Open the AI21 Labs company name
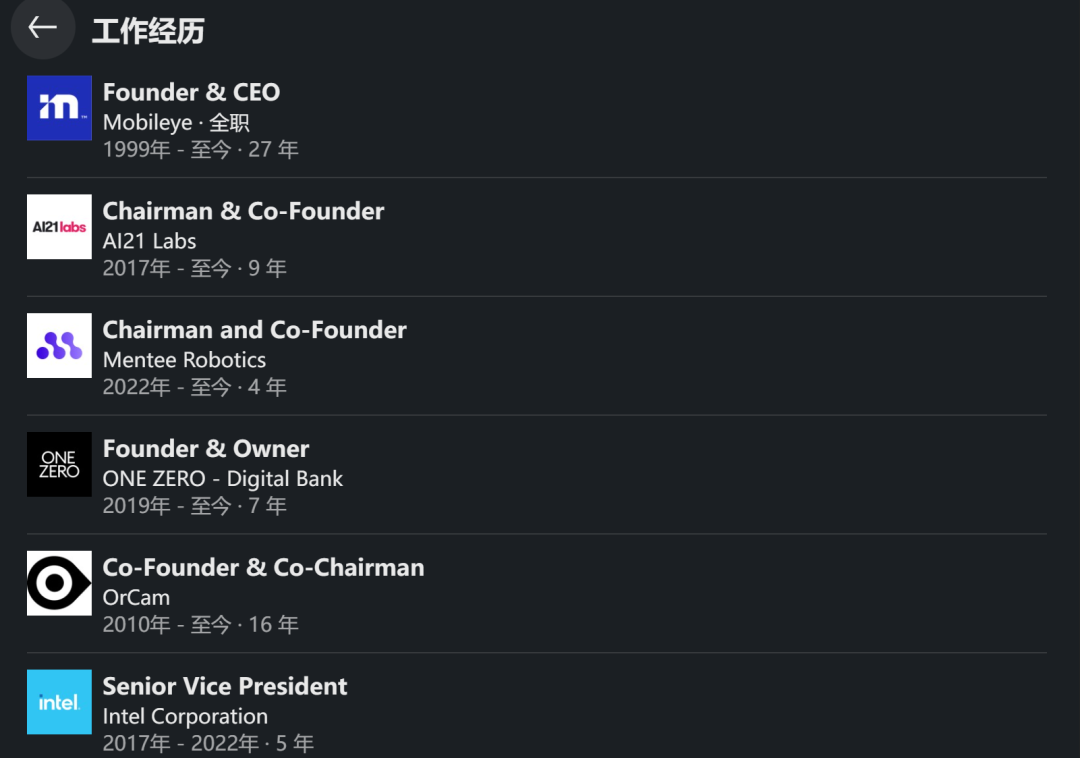Image resolution: width=1080 pixels, height=758 pixels. [x=149, y=241]
